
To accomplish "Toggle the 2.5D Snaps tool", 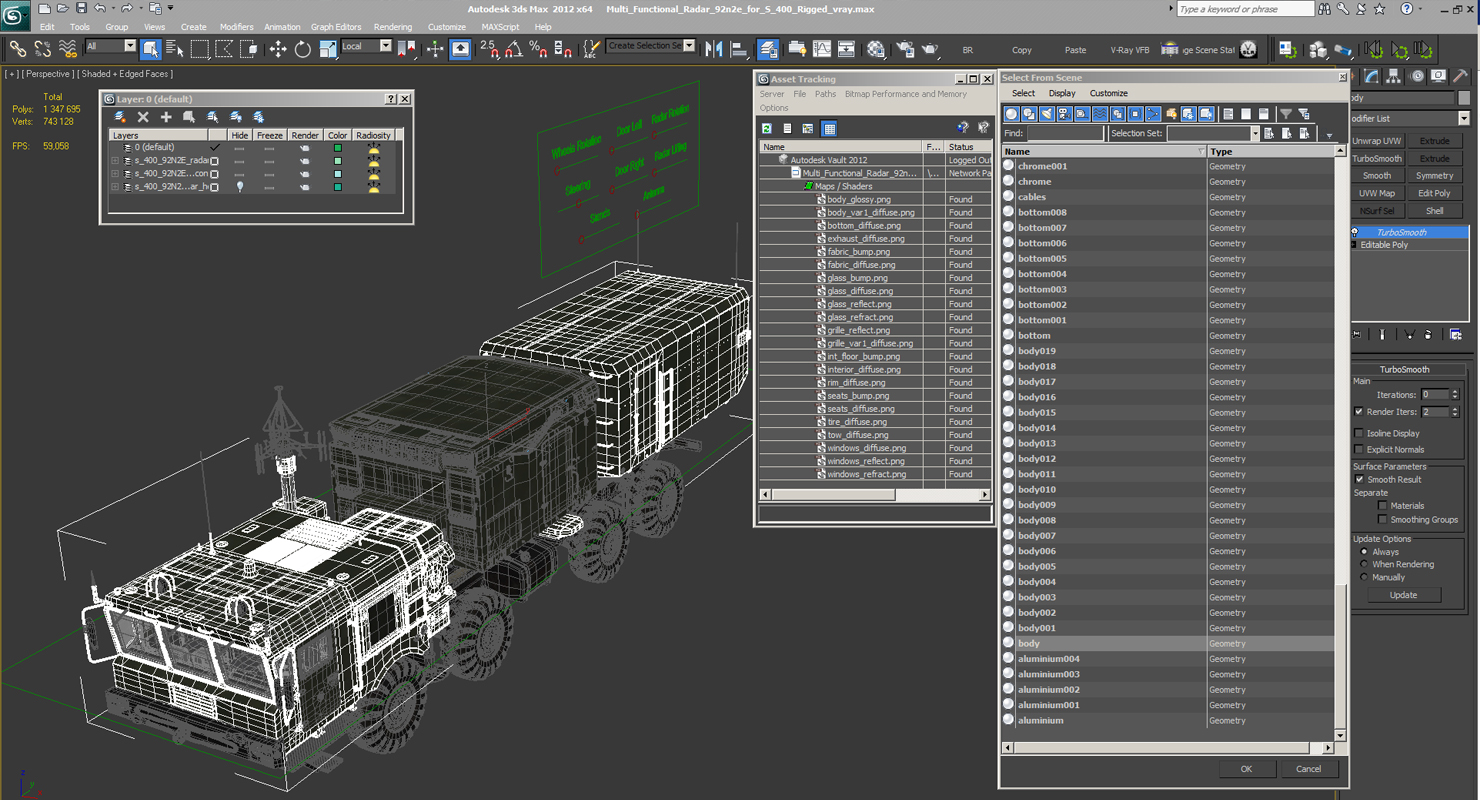I will click(x=489, y=49).
